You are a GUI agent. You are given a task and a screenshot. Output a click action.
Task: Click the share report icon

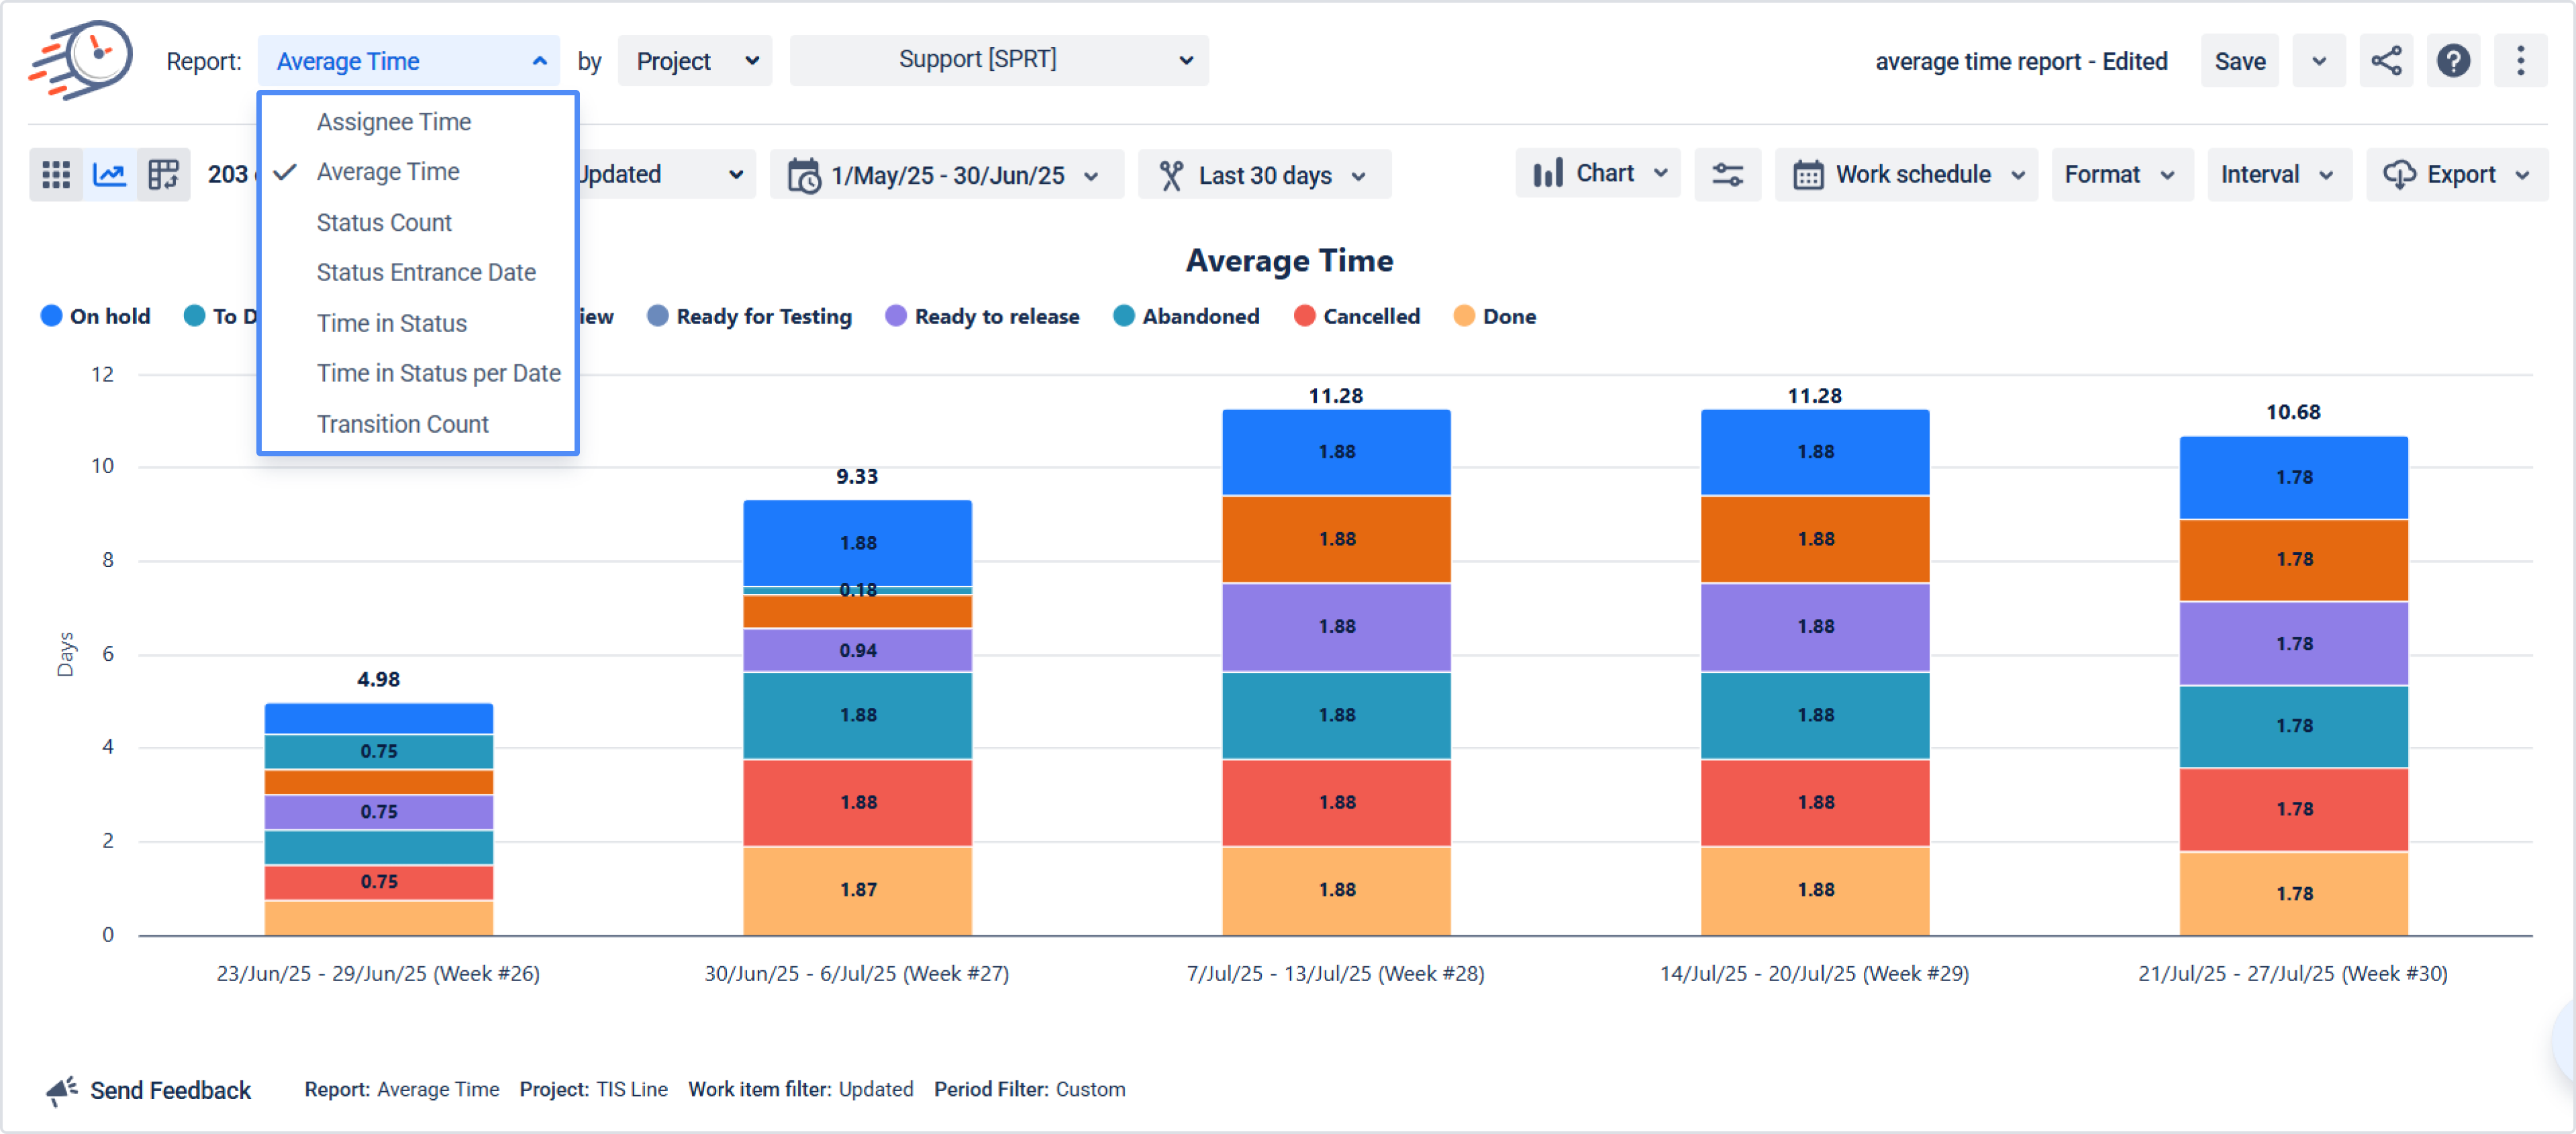coord(2386,61)
